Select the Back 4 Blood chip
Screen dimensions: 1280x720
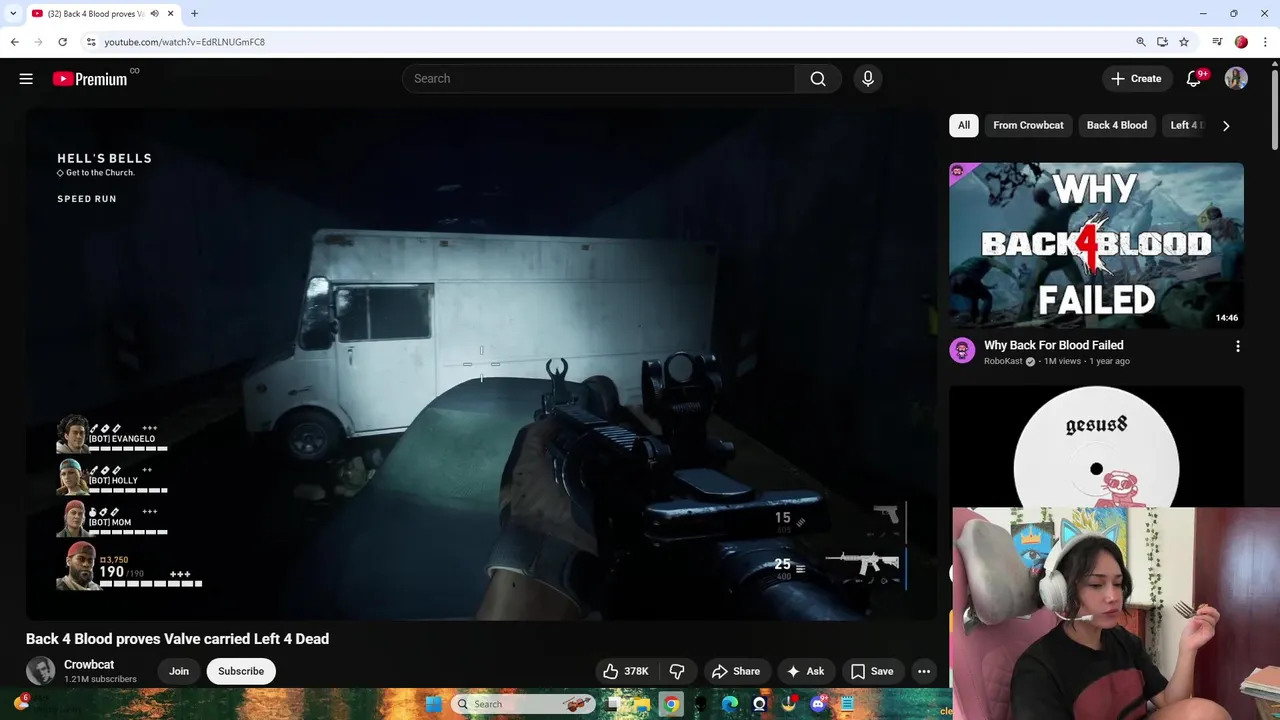(x=1117, y=125)
